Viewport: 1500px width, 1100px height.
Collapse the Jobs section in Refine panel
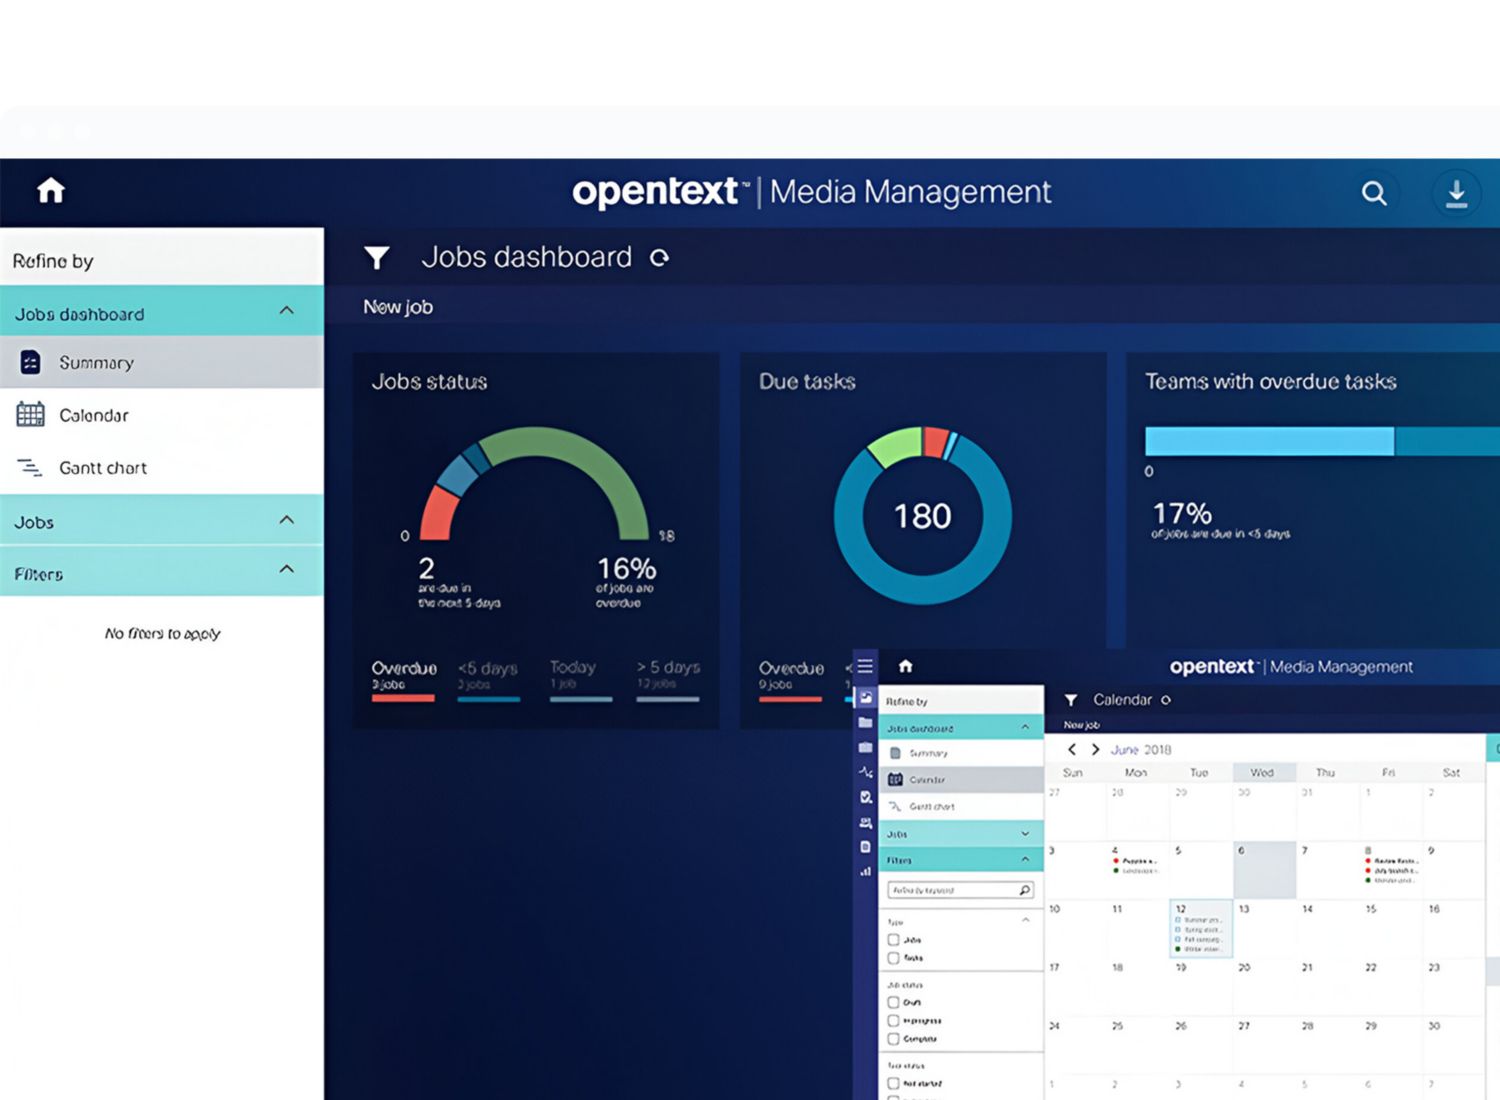point(287,520)
